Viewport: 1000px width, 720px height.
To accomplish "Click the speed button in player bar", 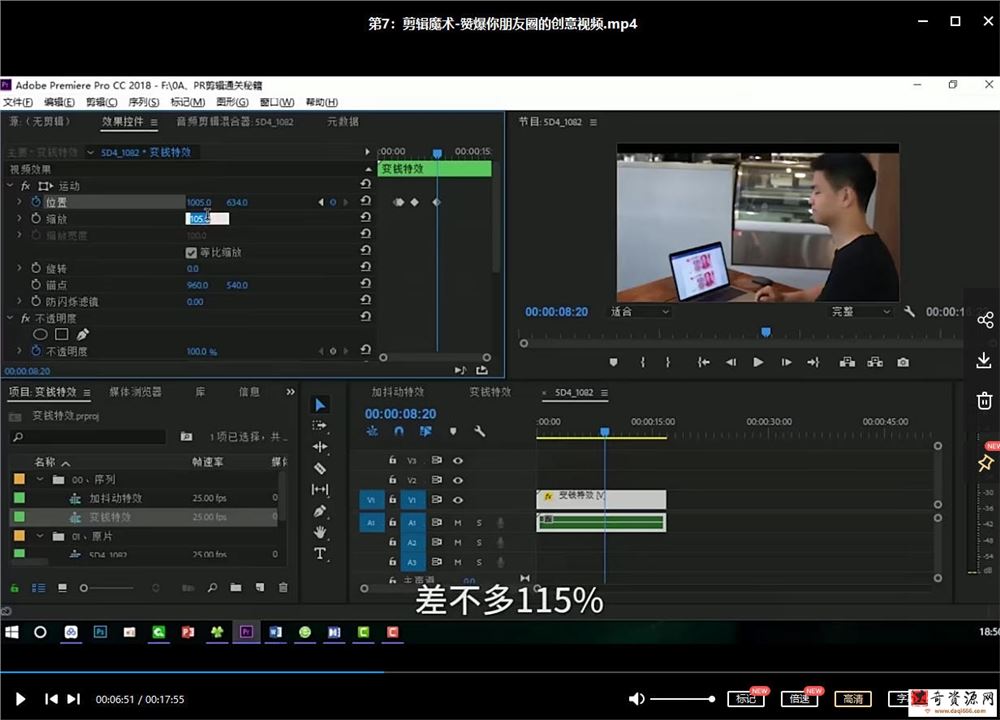I will [799, 699].
